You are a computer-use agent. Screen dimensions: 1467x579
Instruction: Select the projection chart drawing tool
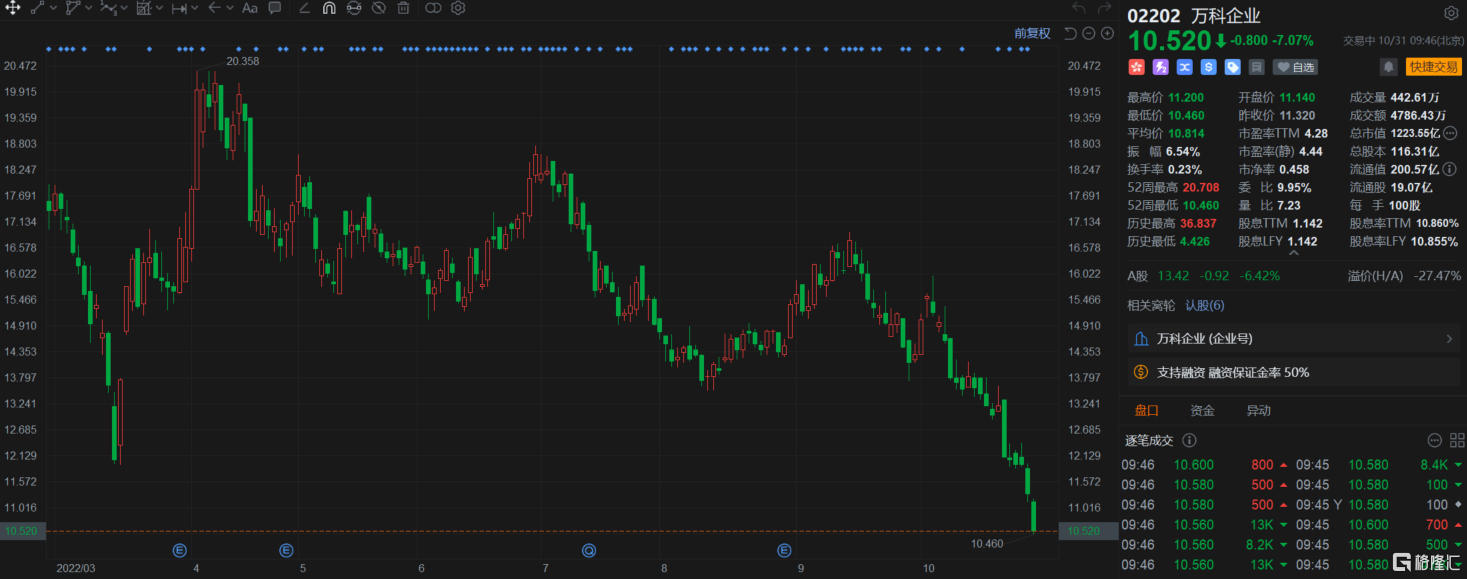pyautogui.click(x=144, y=8)
